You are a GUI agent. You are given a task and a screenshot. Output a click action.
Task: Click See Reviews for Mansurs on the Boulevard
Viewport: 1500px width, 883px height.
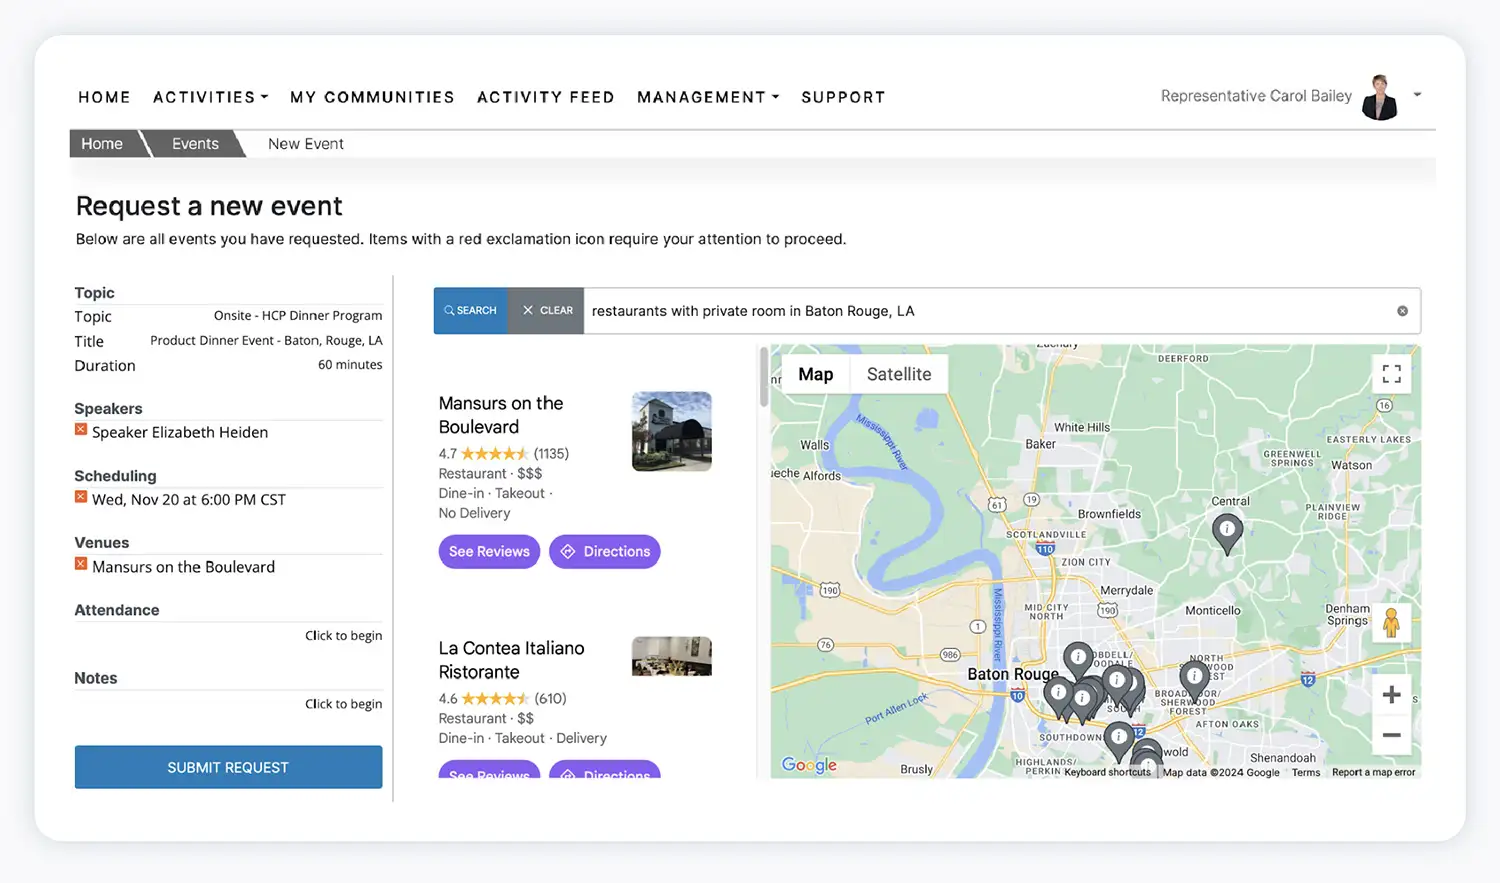pyautogui.click(x=489, y=551)
